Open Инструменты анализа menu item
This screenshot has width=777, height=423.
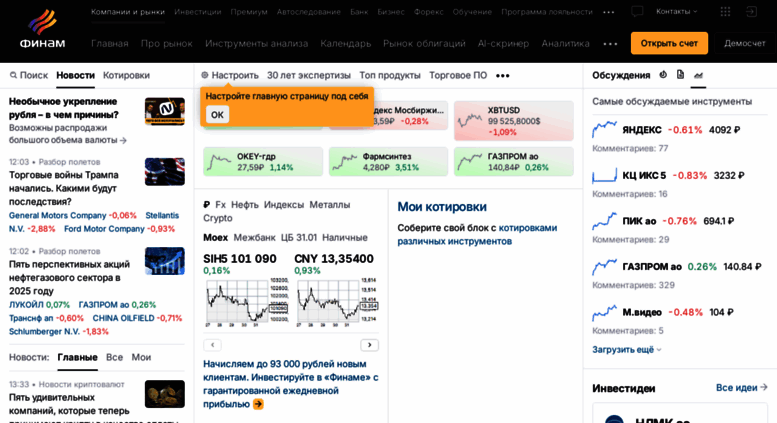pyautogui.click(x=257, y=44)
